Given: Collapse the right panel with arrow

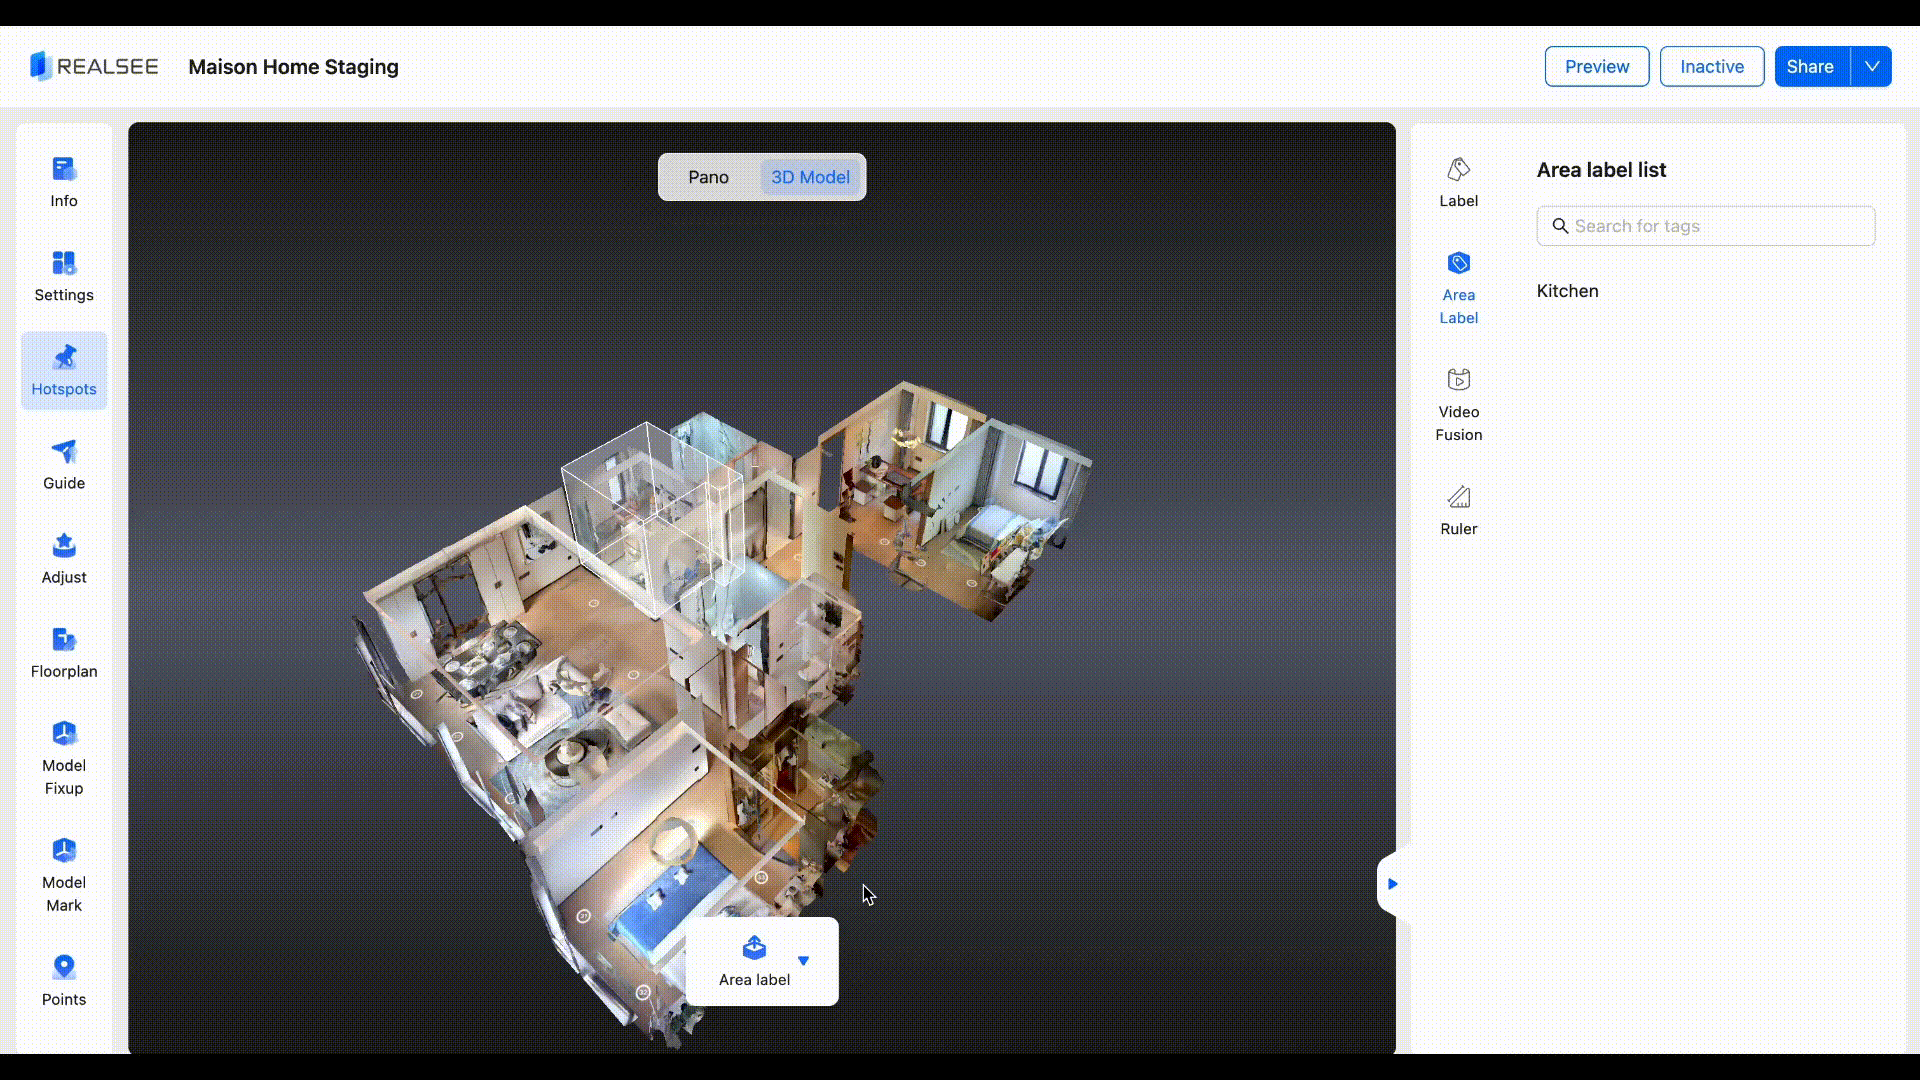Looking at the screenshot, I should coord(1391,884).
